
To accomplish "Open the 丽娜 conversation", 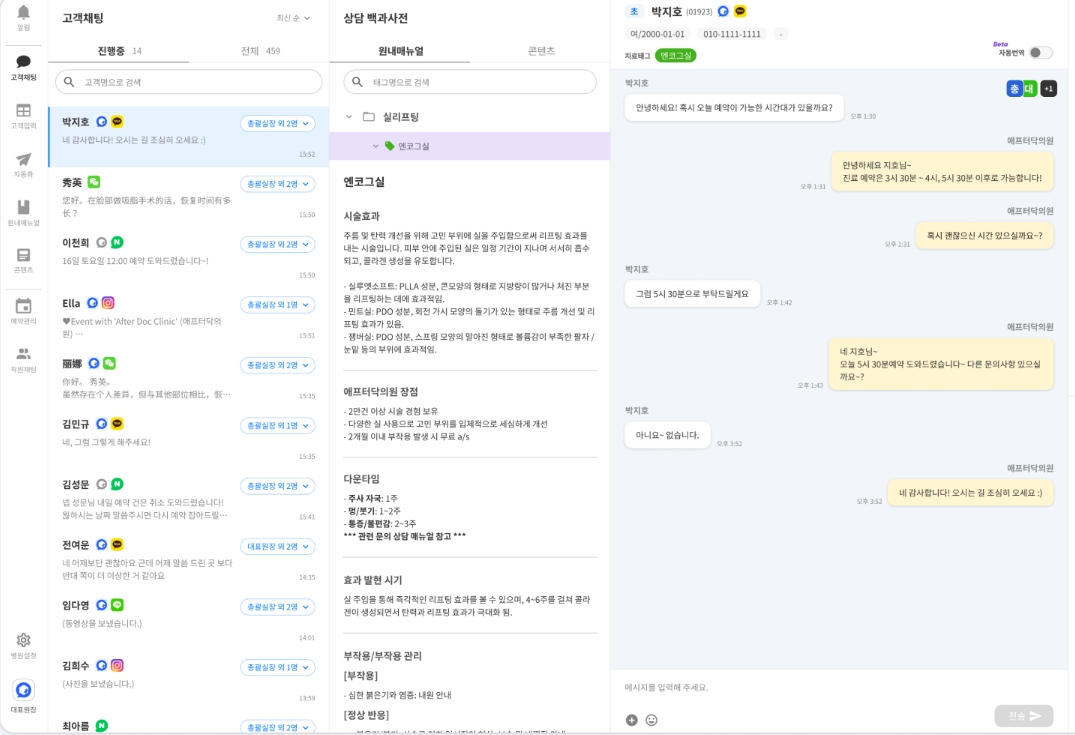I will [189, 378].
